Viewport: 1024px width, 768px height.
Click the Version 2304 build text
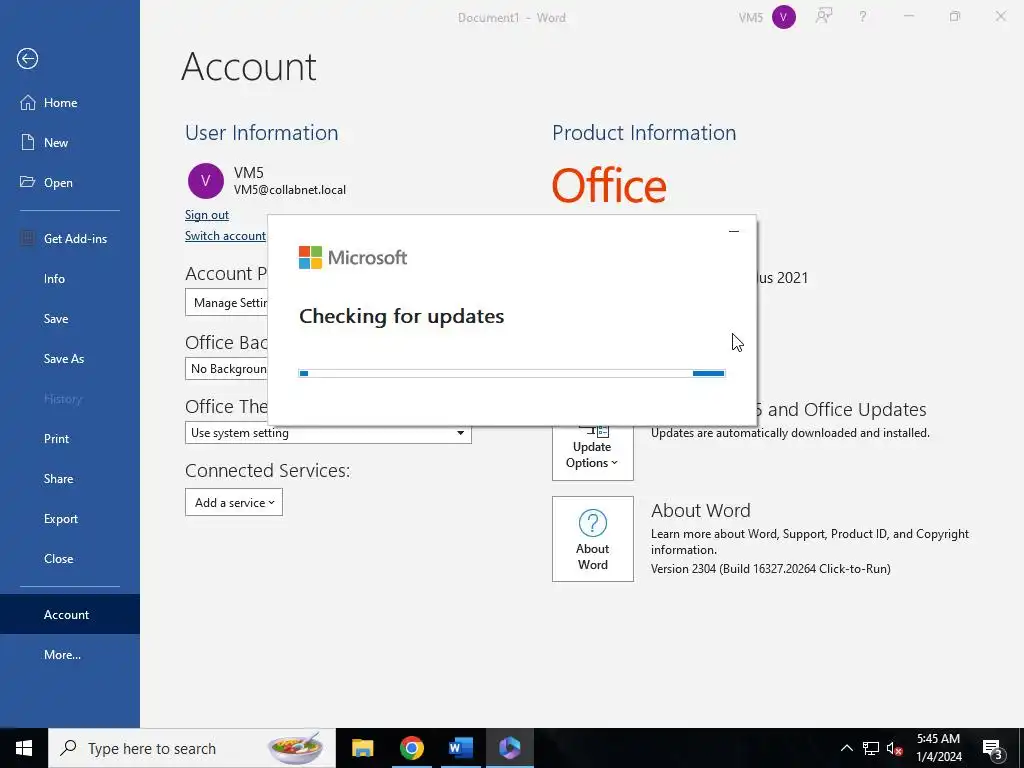pos(771,569)
